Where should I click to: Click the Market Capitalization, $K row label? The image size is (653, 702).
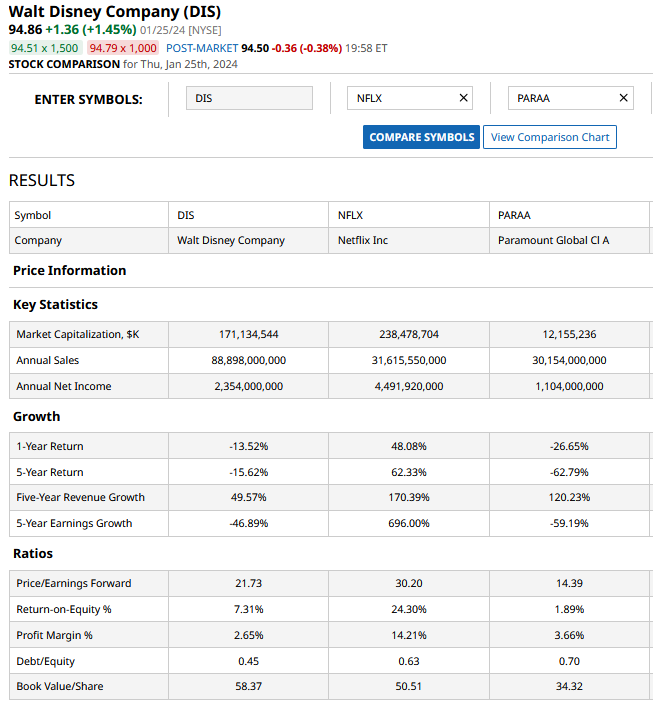[x=78, y=334]
